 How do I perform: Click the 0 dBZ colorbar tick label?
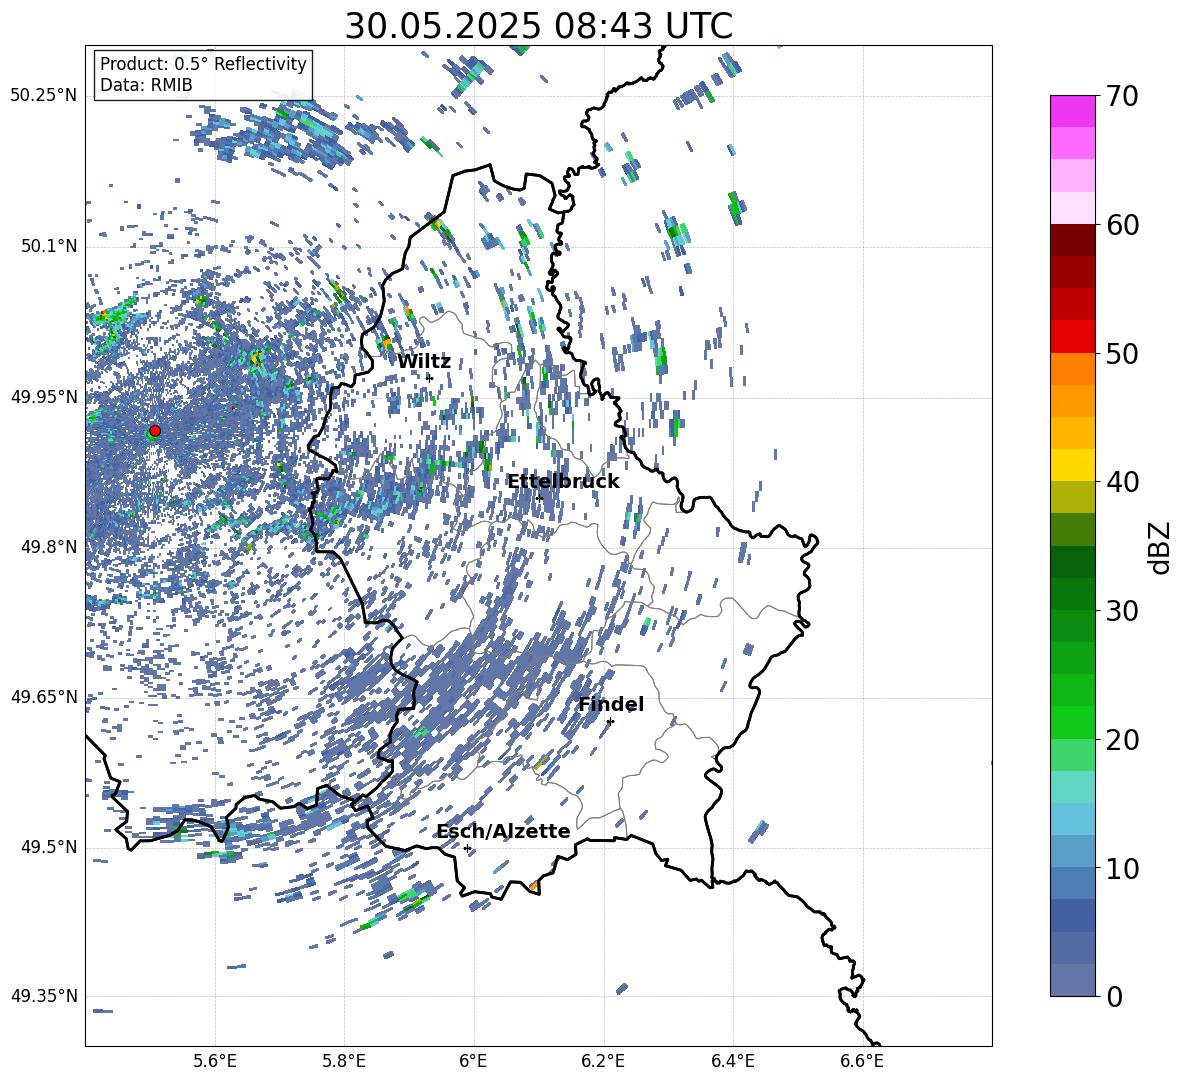pyautogui.click(x=1115, y=996)
